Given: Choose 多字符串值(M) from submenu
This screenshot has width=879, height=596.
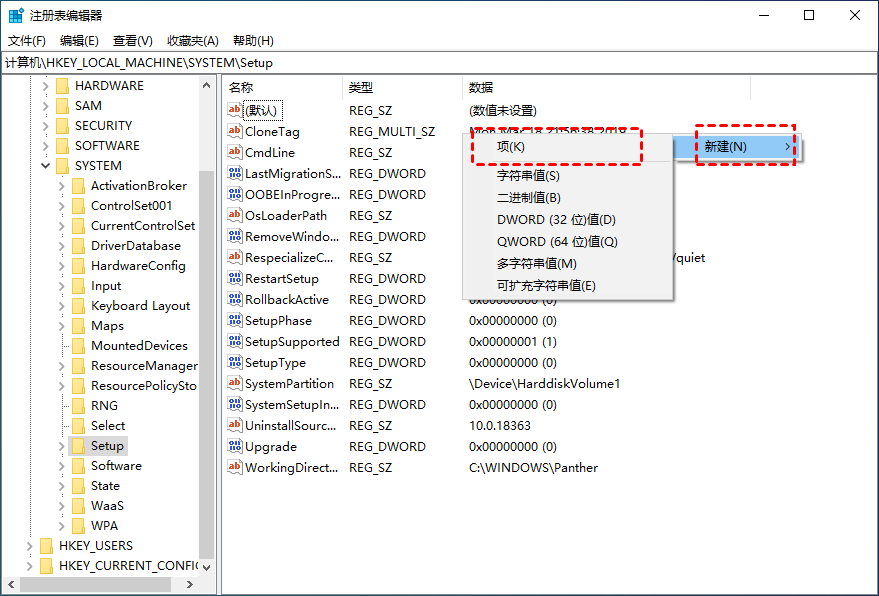Looking at the screenshot, I should coord(568,264).
